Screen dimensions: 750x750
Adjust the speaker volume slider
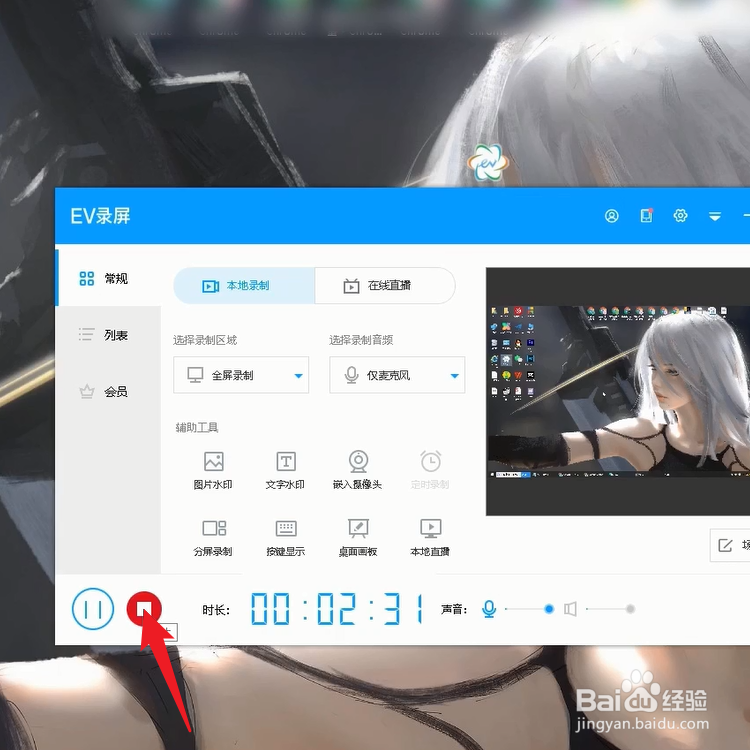click(x=611, y=609)
